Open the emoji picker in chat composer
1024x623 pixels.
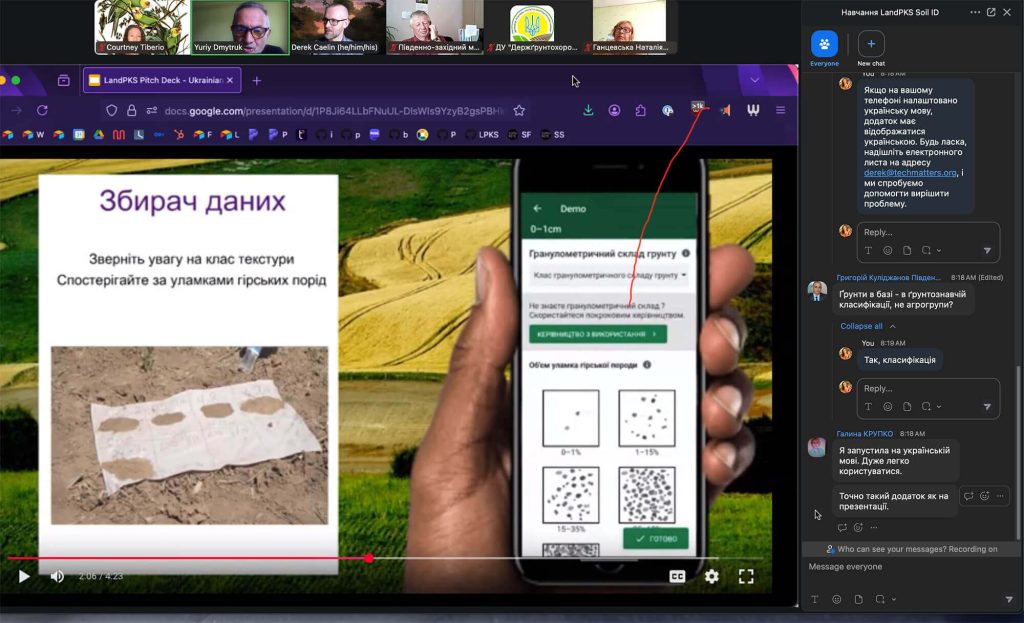point(836,598)
